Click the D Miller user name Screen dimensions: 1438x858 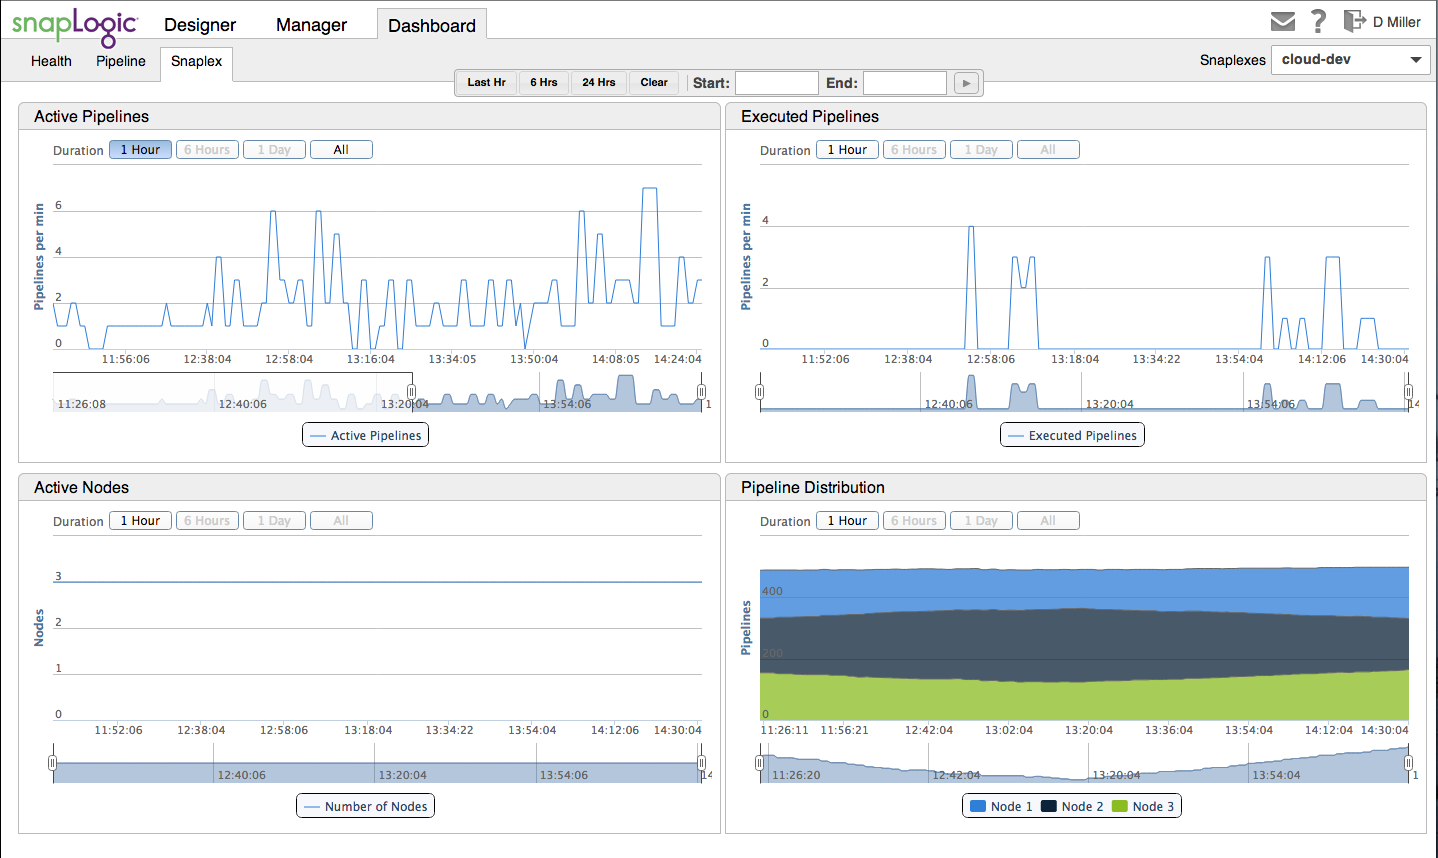point(1396,22)
